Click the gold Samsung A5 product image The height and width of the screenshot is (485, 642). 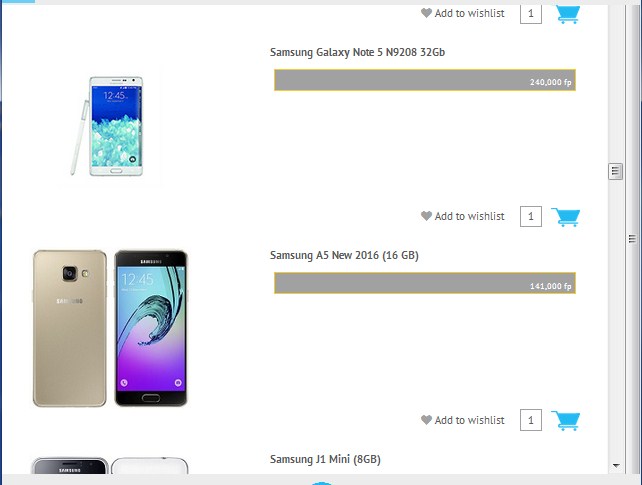70,329
